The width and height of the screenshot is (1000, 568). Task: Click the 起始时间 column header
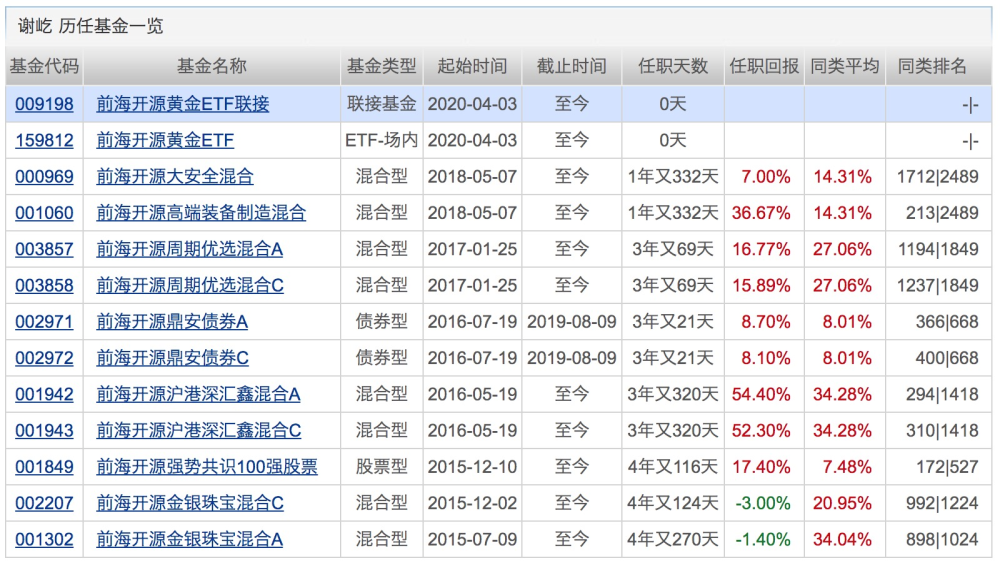tap(472, 66)
